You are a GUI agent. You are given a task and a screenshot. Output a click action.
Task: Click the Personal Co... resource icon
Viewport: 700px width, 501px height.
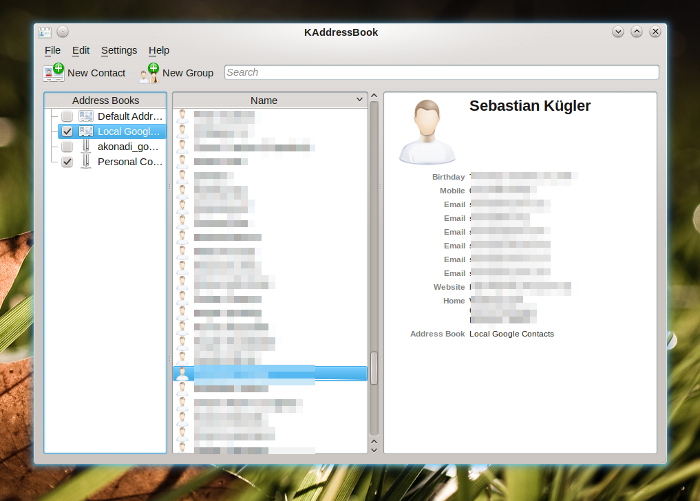pos(86,162)
